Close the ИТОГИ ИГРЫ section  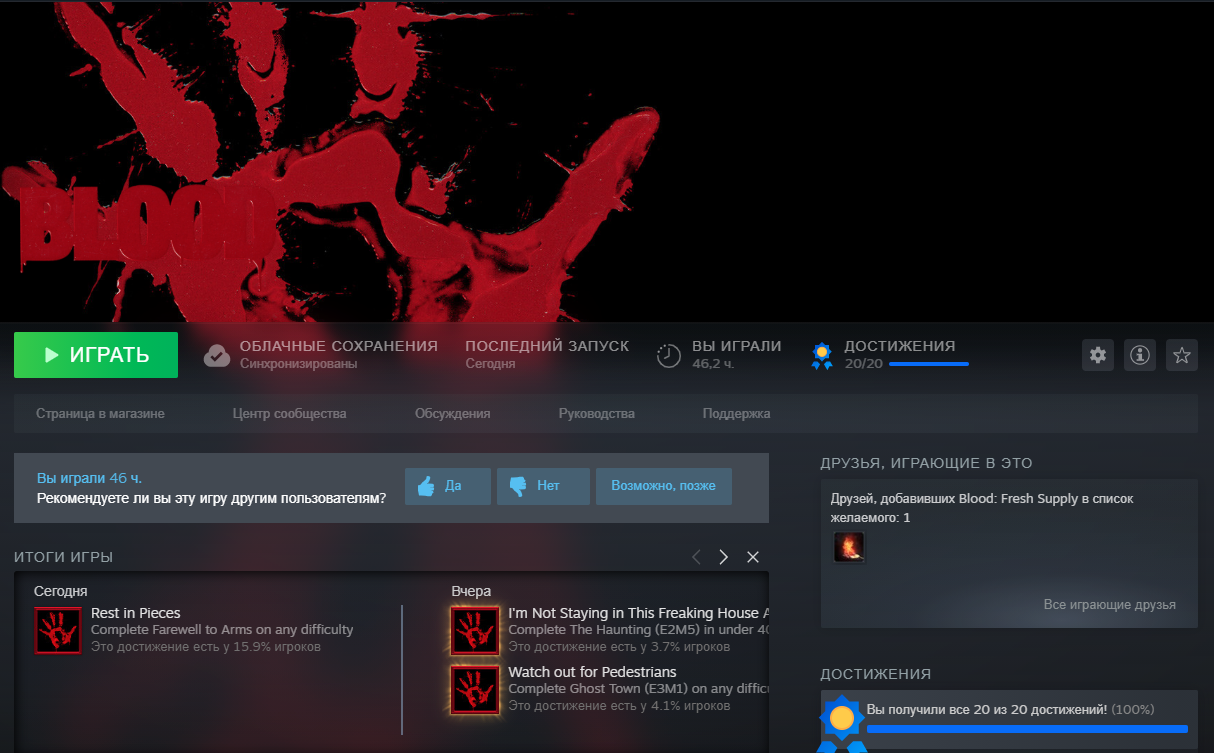tap(753, 557)
